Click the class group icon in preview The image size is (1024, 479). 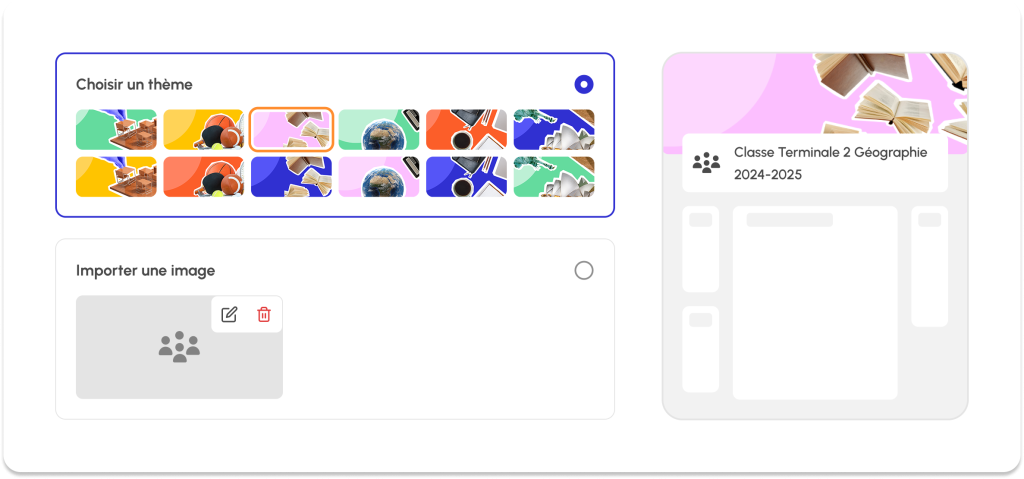click(707, 163)
